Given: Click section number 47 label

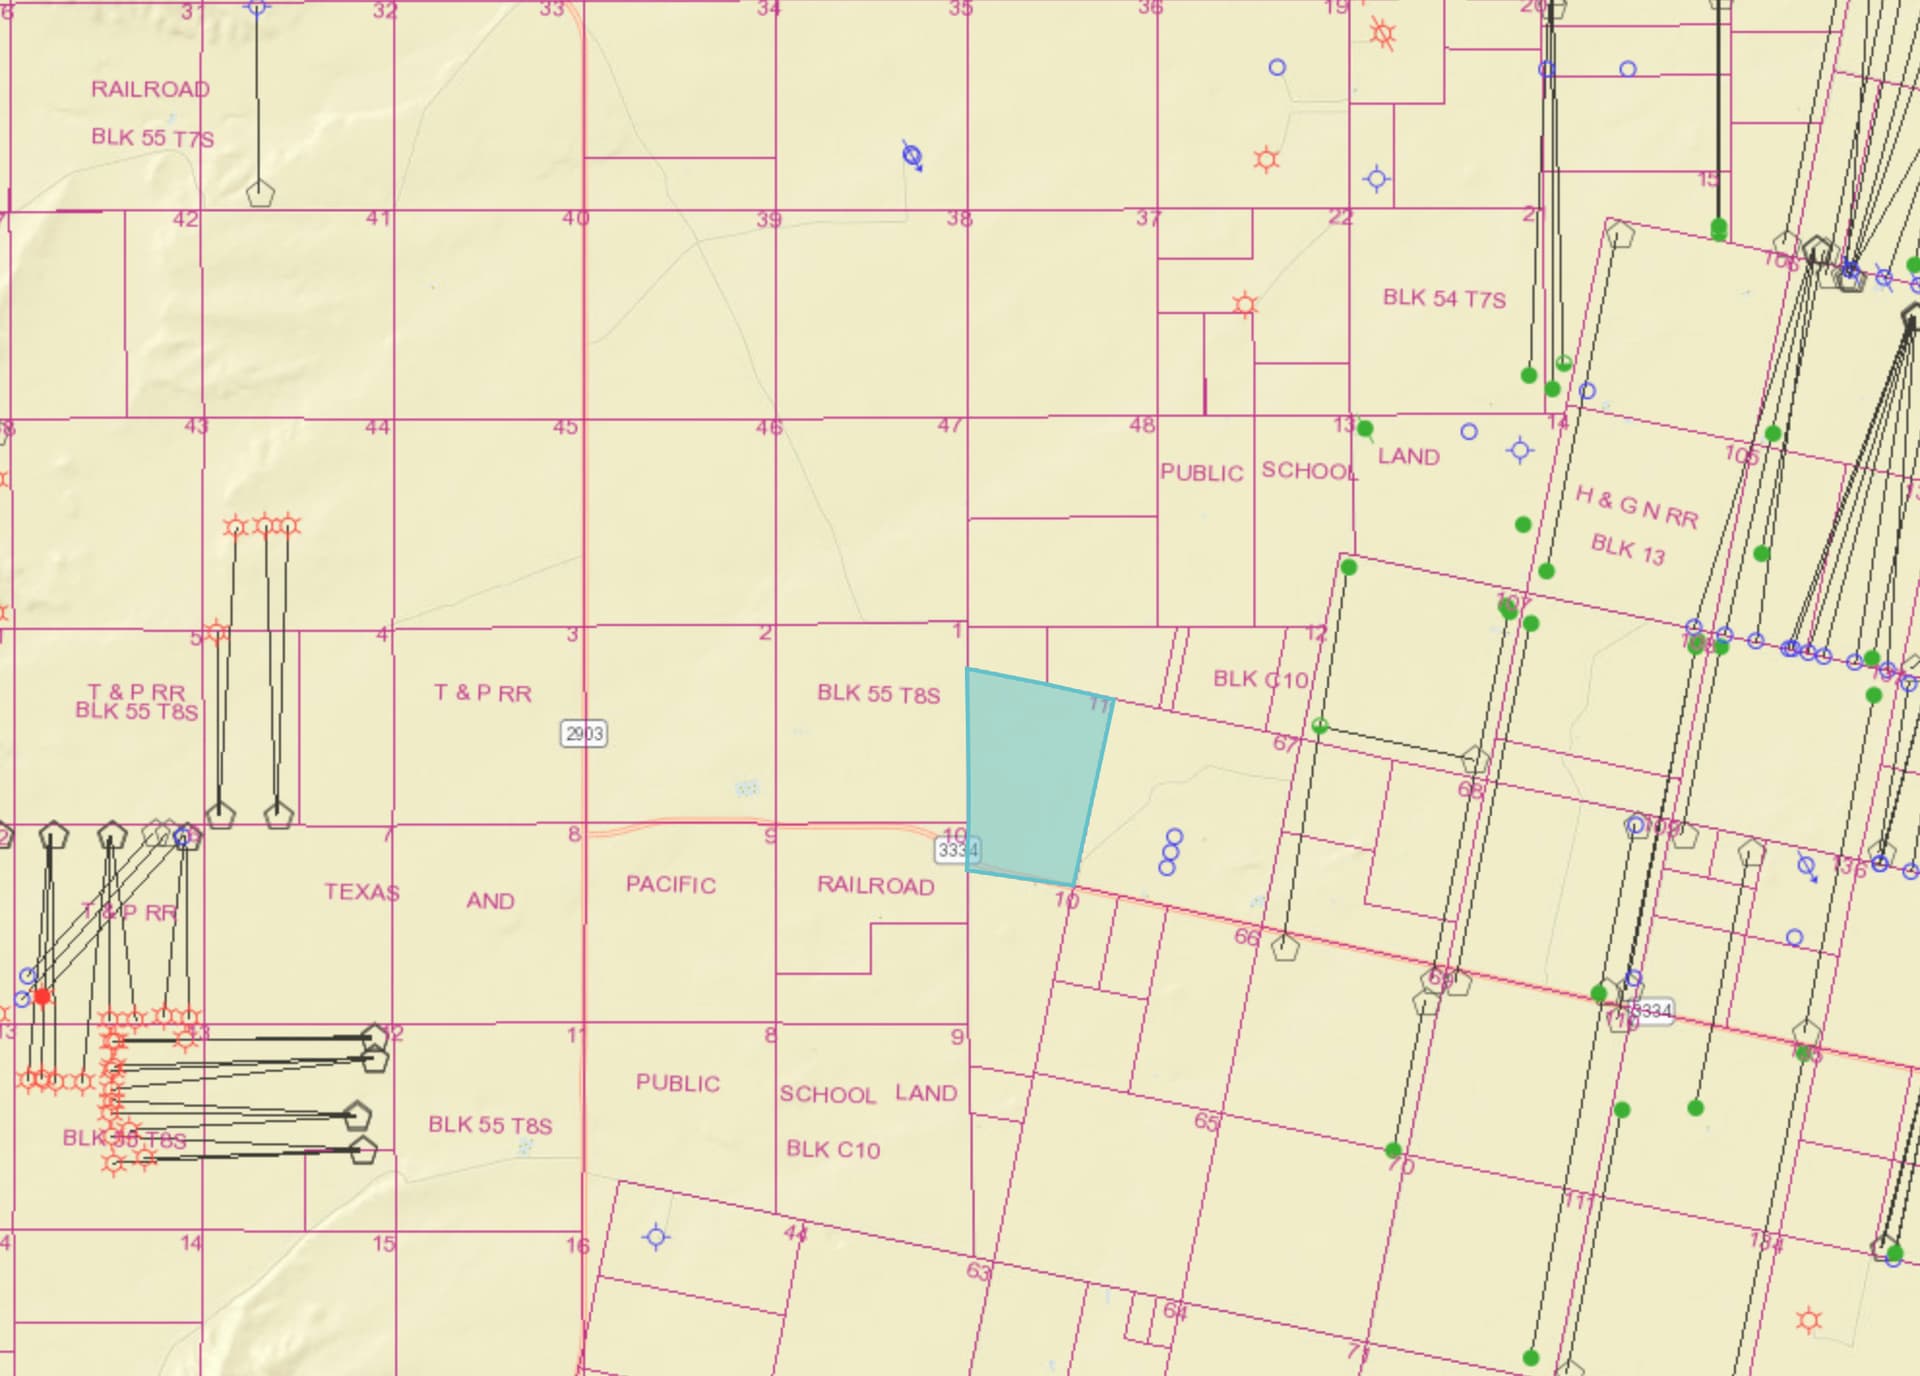Looking at the screenshot, I should tap(949, 425).
